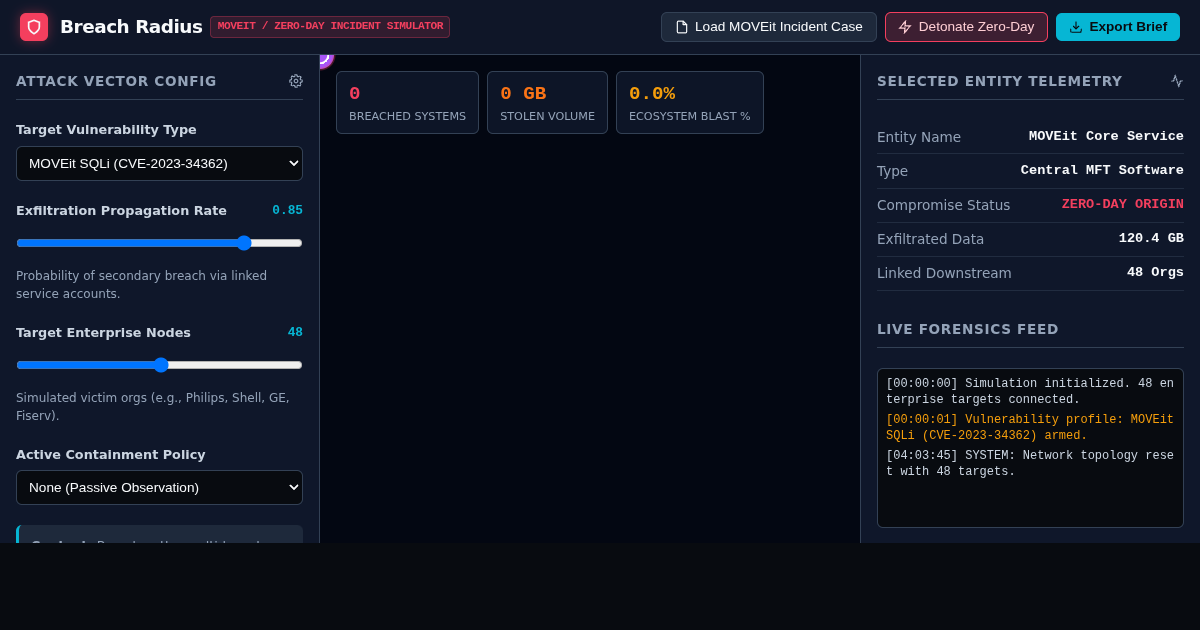Click the 120.4 GB exfiltrated data value

1151,238
